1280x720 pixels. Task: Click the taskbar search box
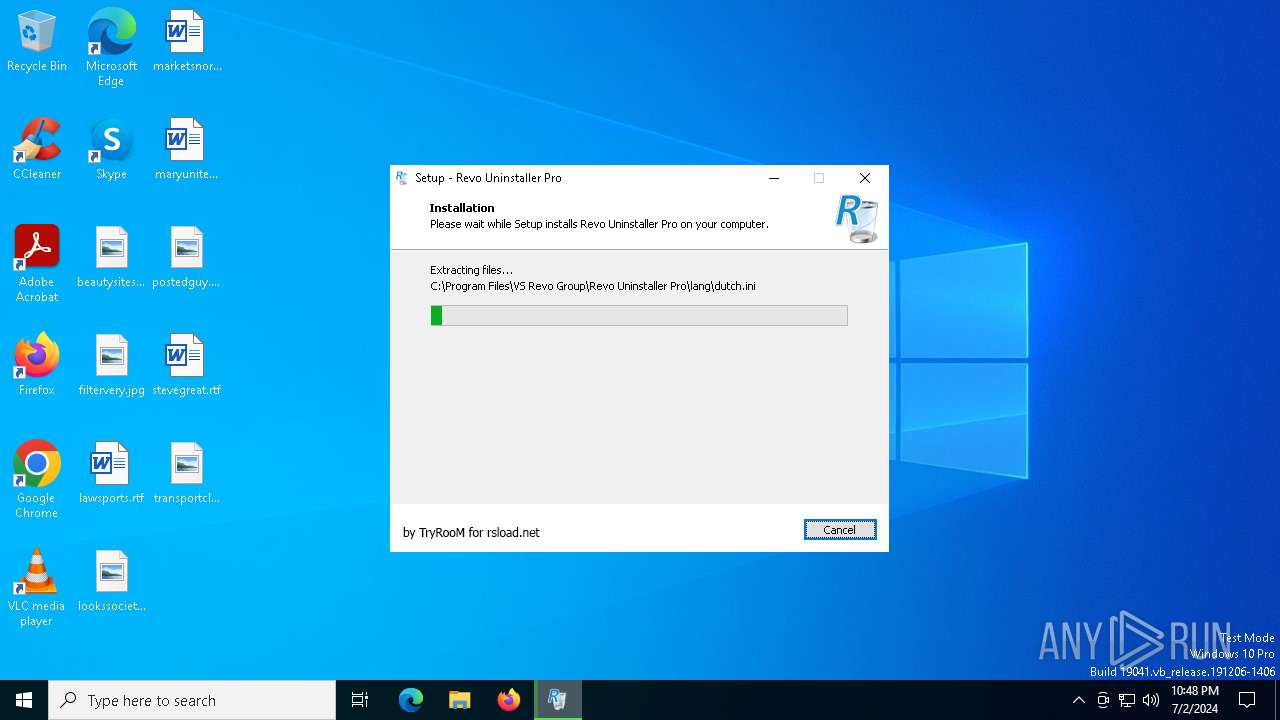(x=192, y=700)
